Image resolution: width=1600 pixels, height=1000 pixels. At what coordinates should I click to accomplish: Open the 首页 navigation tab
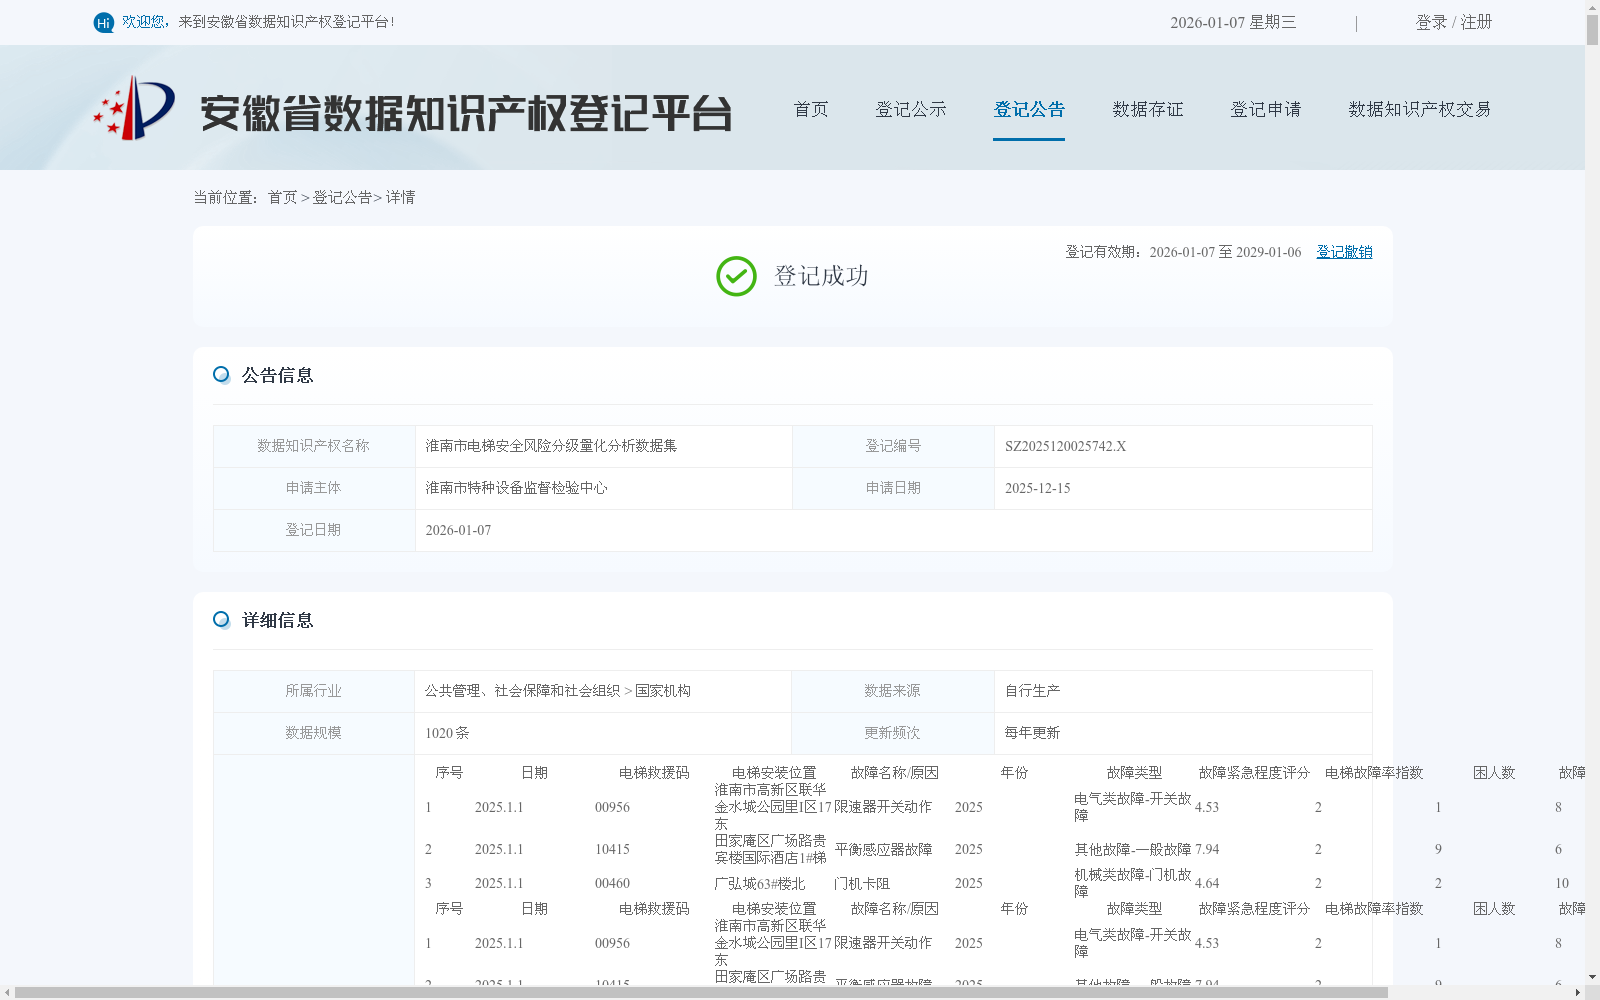coord(811,109)
